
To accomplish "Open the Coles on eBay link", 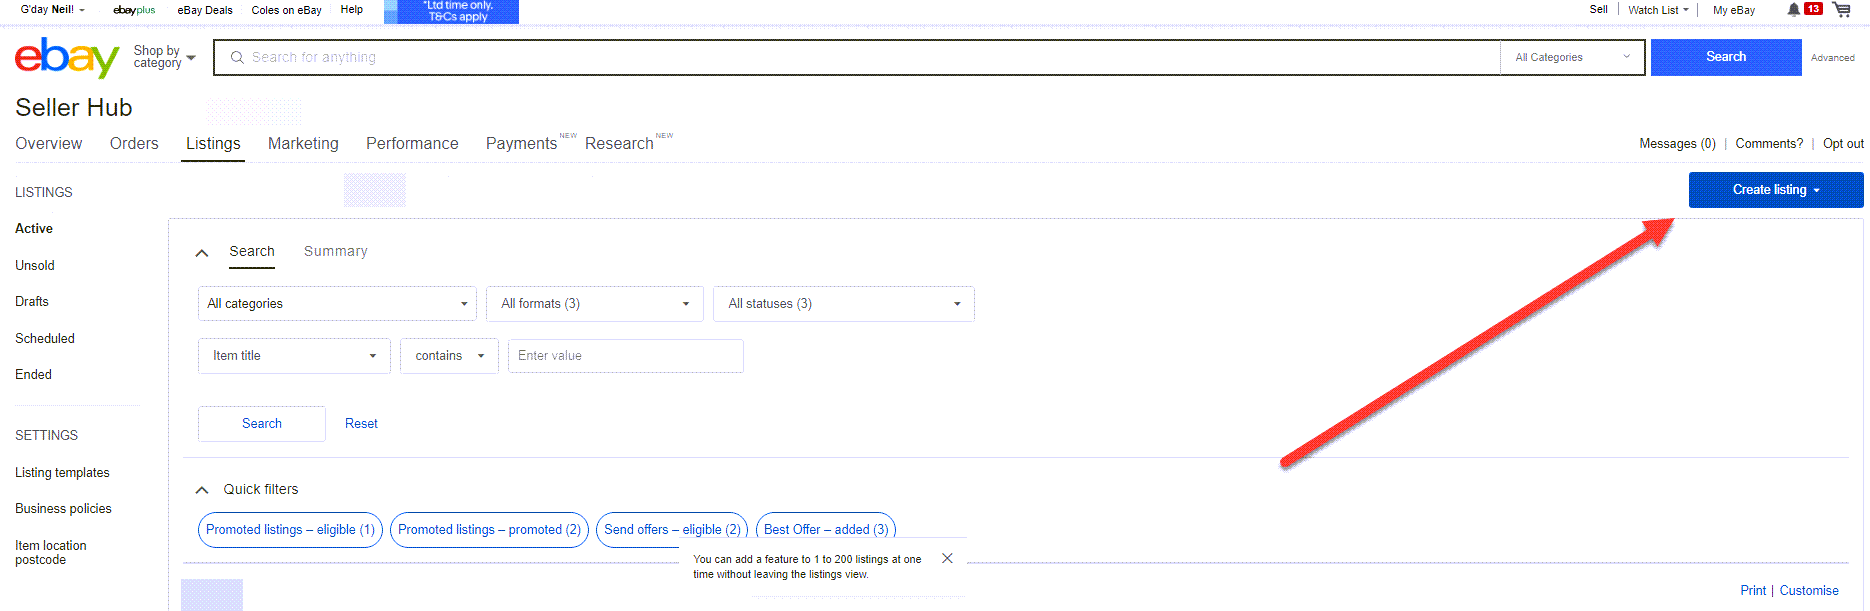I will tap(286, 10).
